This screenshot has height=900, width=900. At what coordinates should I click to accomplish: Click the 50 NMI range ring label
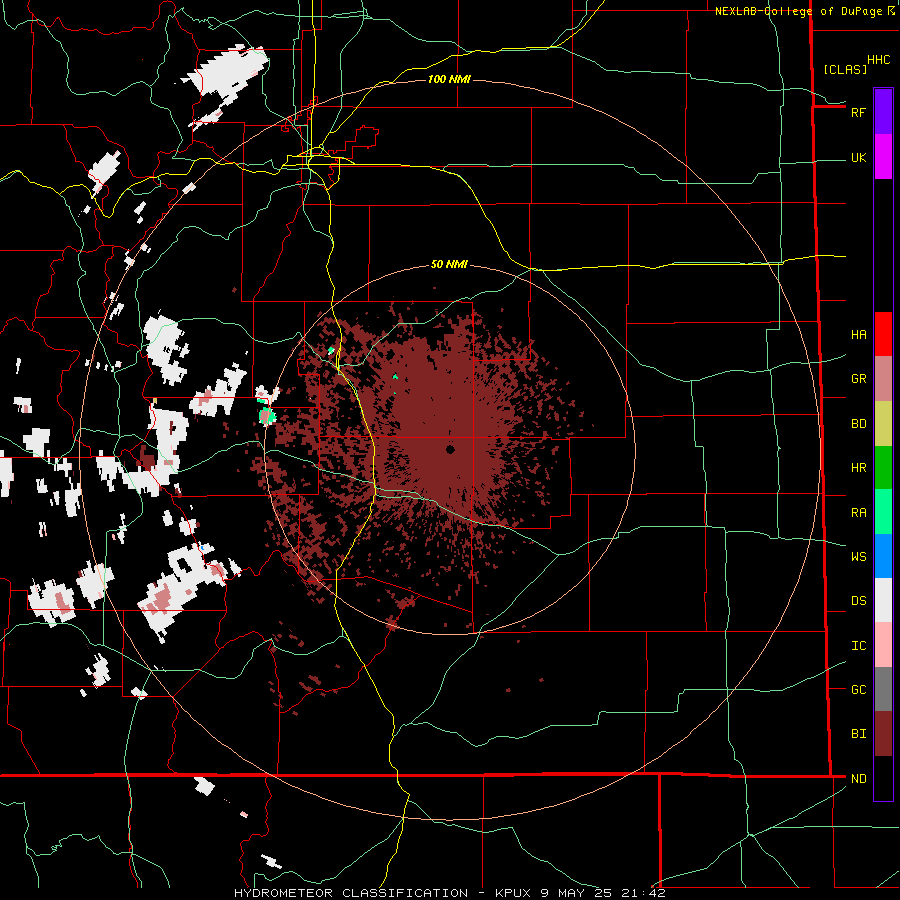click(449, 264)
